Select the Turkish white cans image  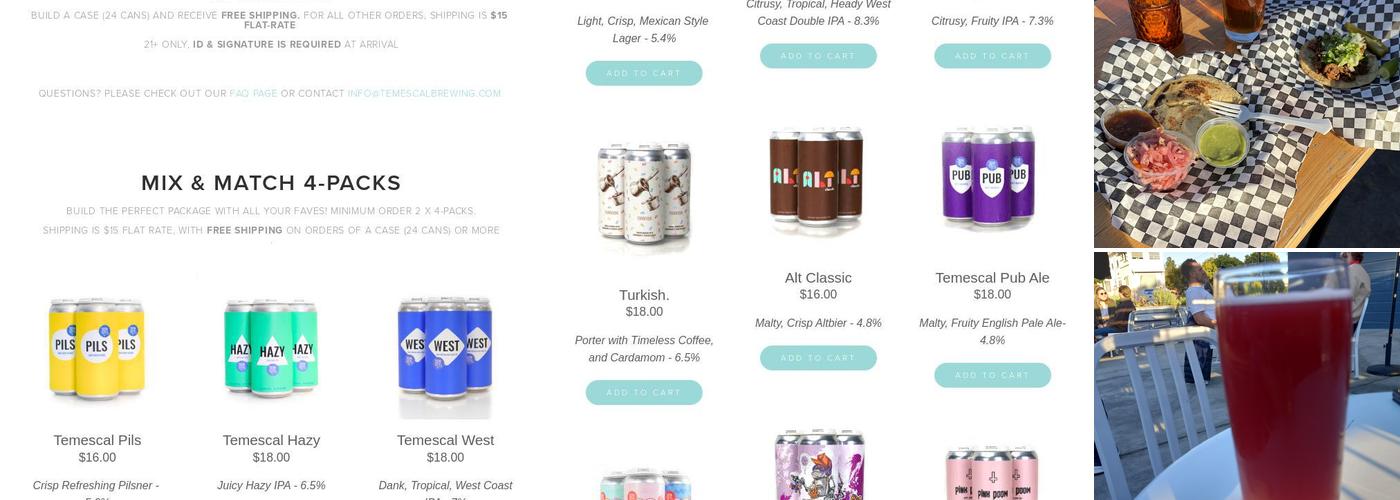[x=644, y=196]
